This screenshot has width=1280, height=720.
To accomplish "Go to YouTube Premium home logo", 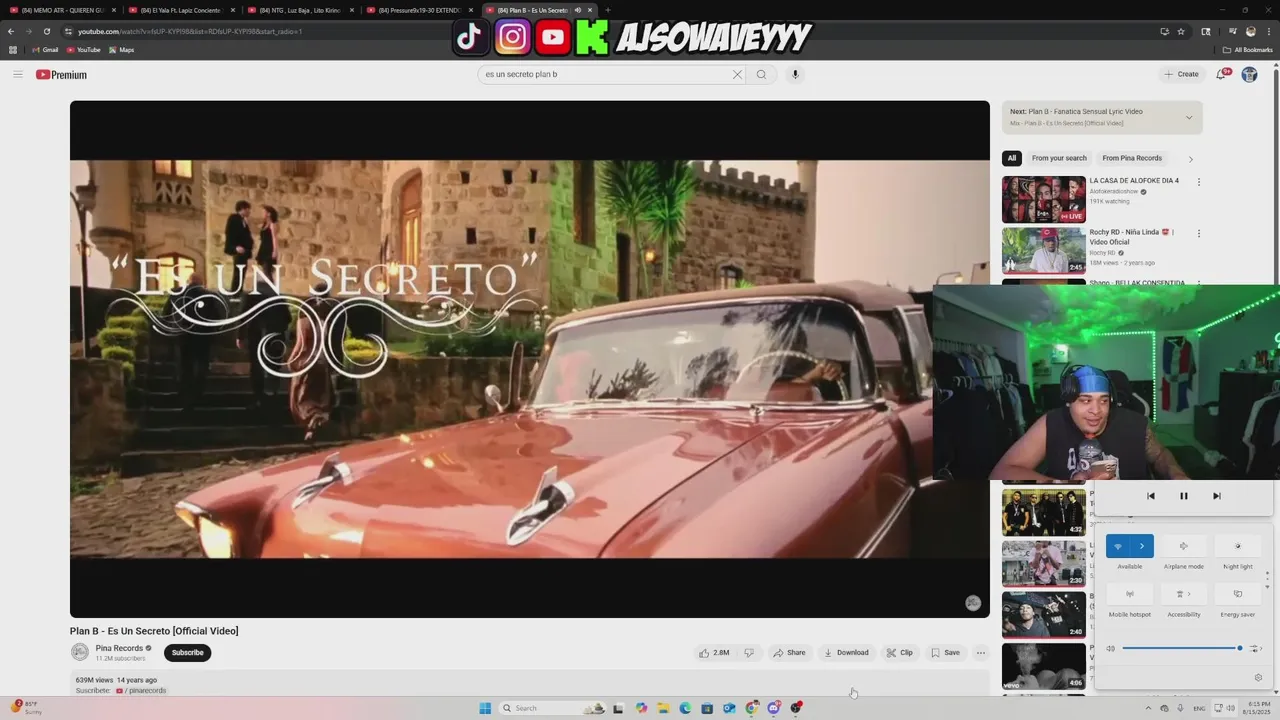I will tap(61, 75).
